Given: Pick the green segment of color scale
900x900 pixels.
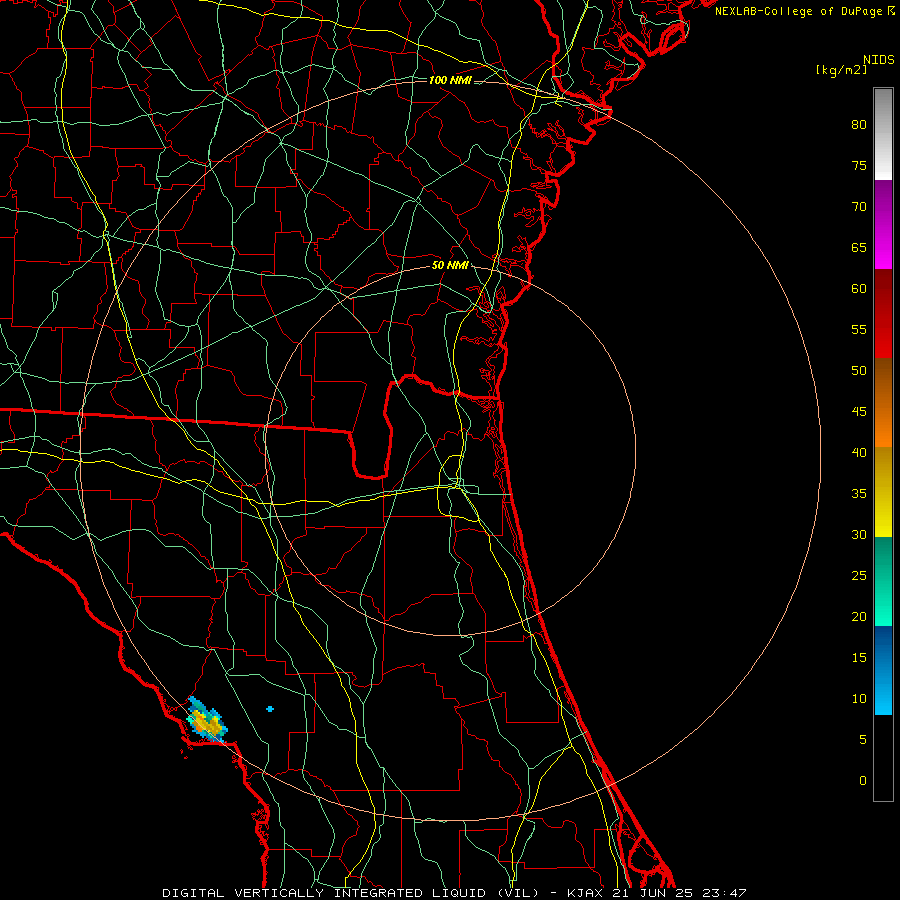Looking at the screenshot, I should tap(883, 581).
